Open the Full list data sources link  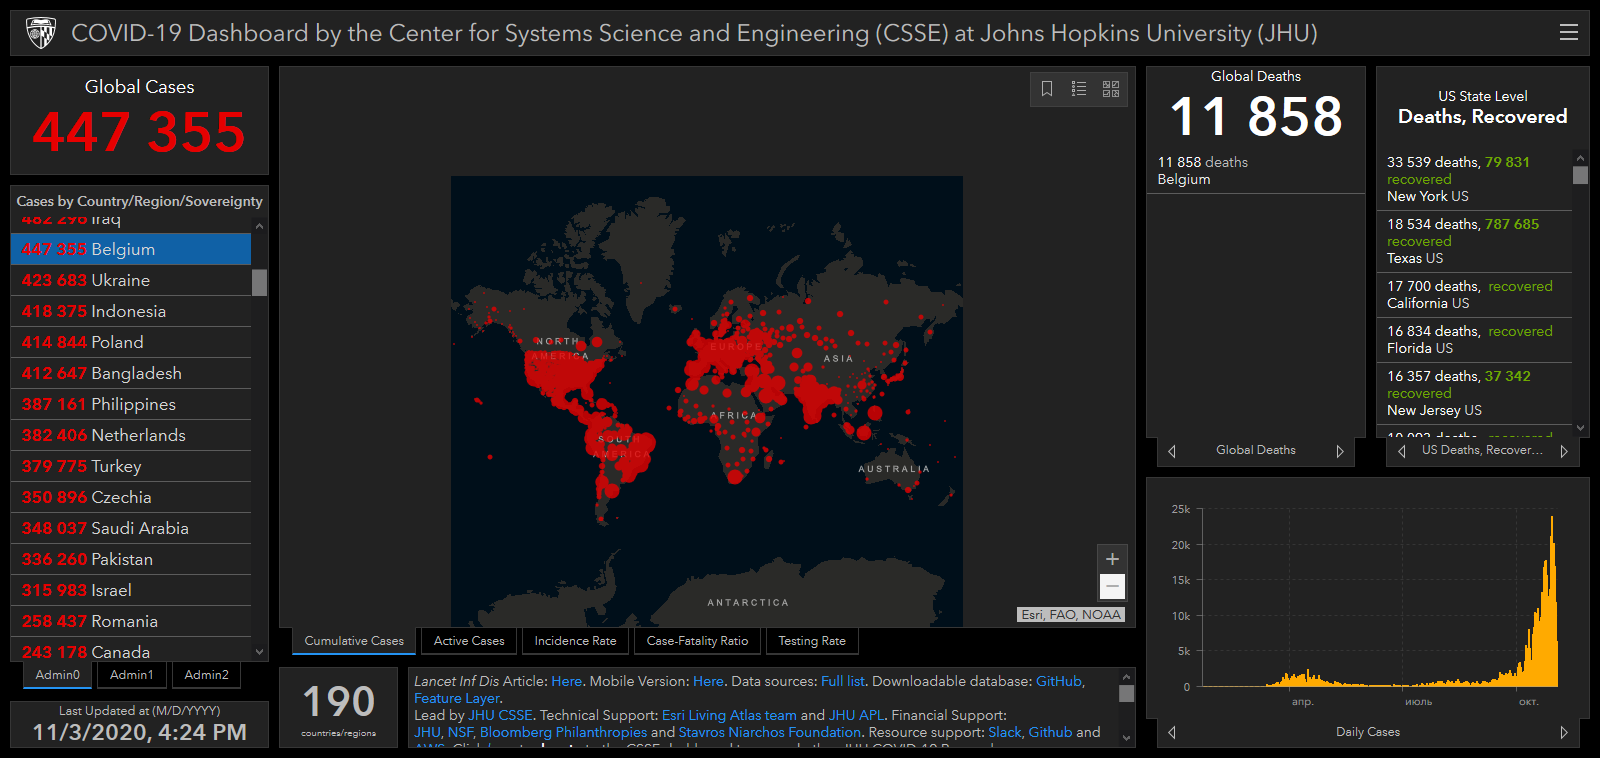click(842, 681)
